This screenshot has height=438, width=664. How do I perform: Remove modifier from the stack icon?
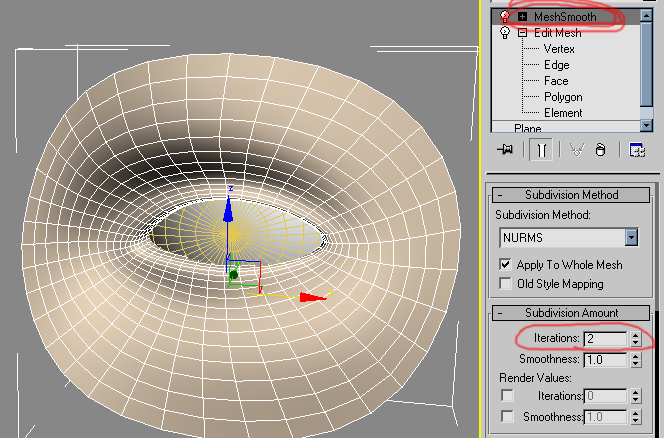[x=600, y=150]
